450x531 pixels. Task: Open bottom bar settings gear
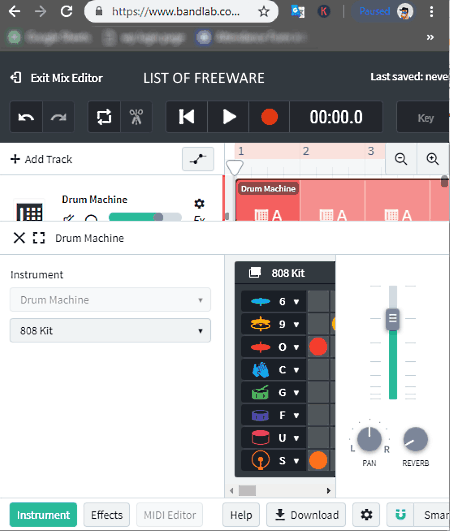tap(366, 515)
